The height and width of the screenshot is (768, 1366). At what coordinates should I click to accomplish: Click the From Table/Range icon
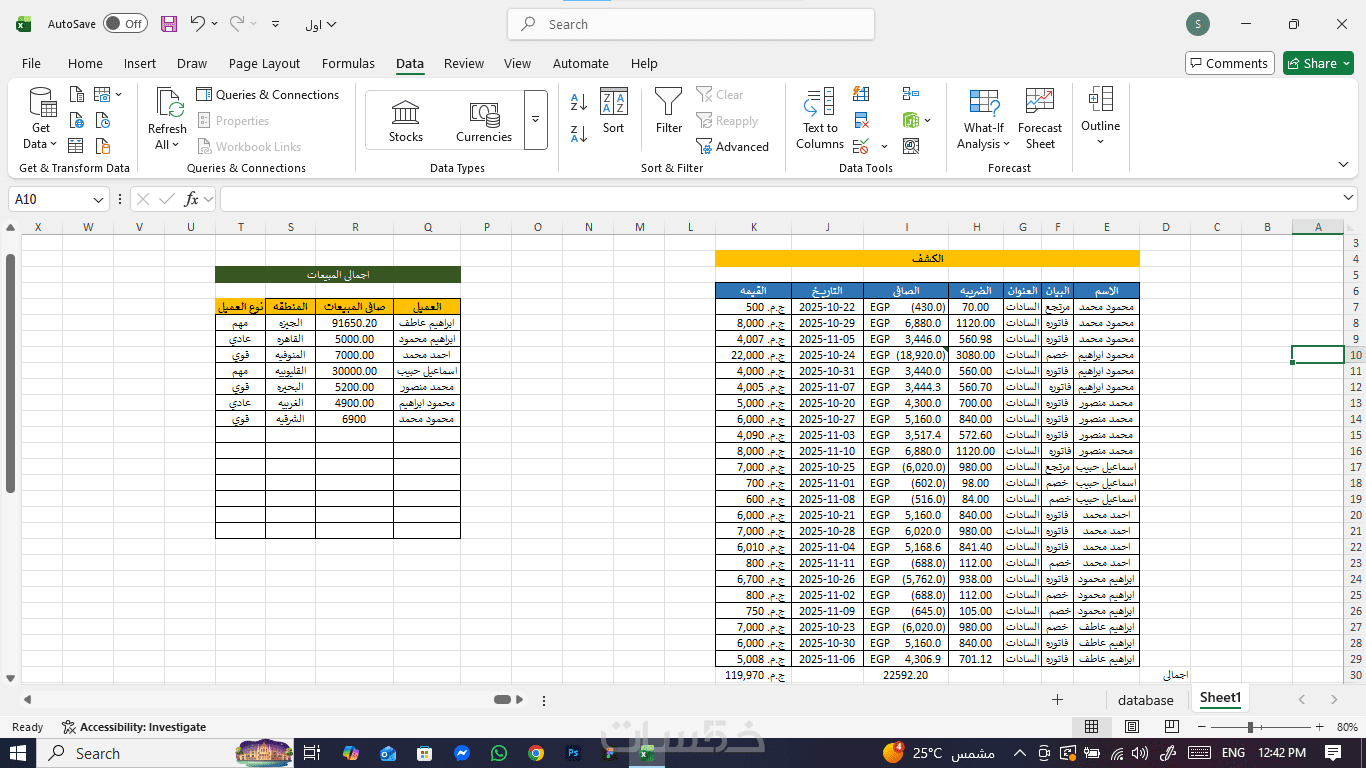(x=77, y=146)
